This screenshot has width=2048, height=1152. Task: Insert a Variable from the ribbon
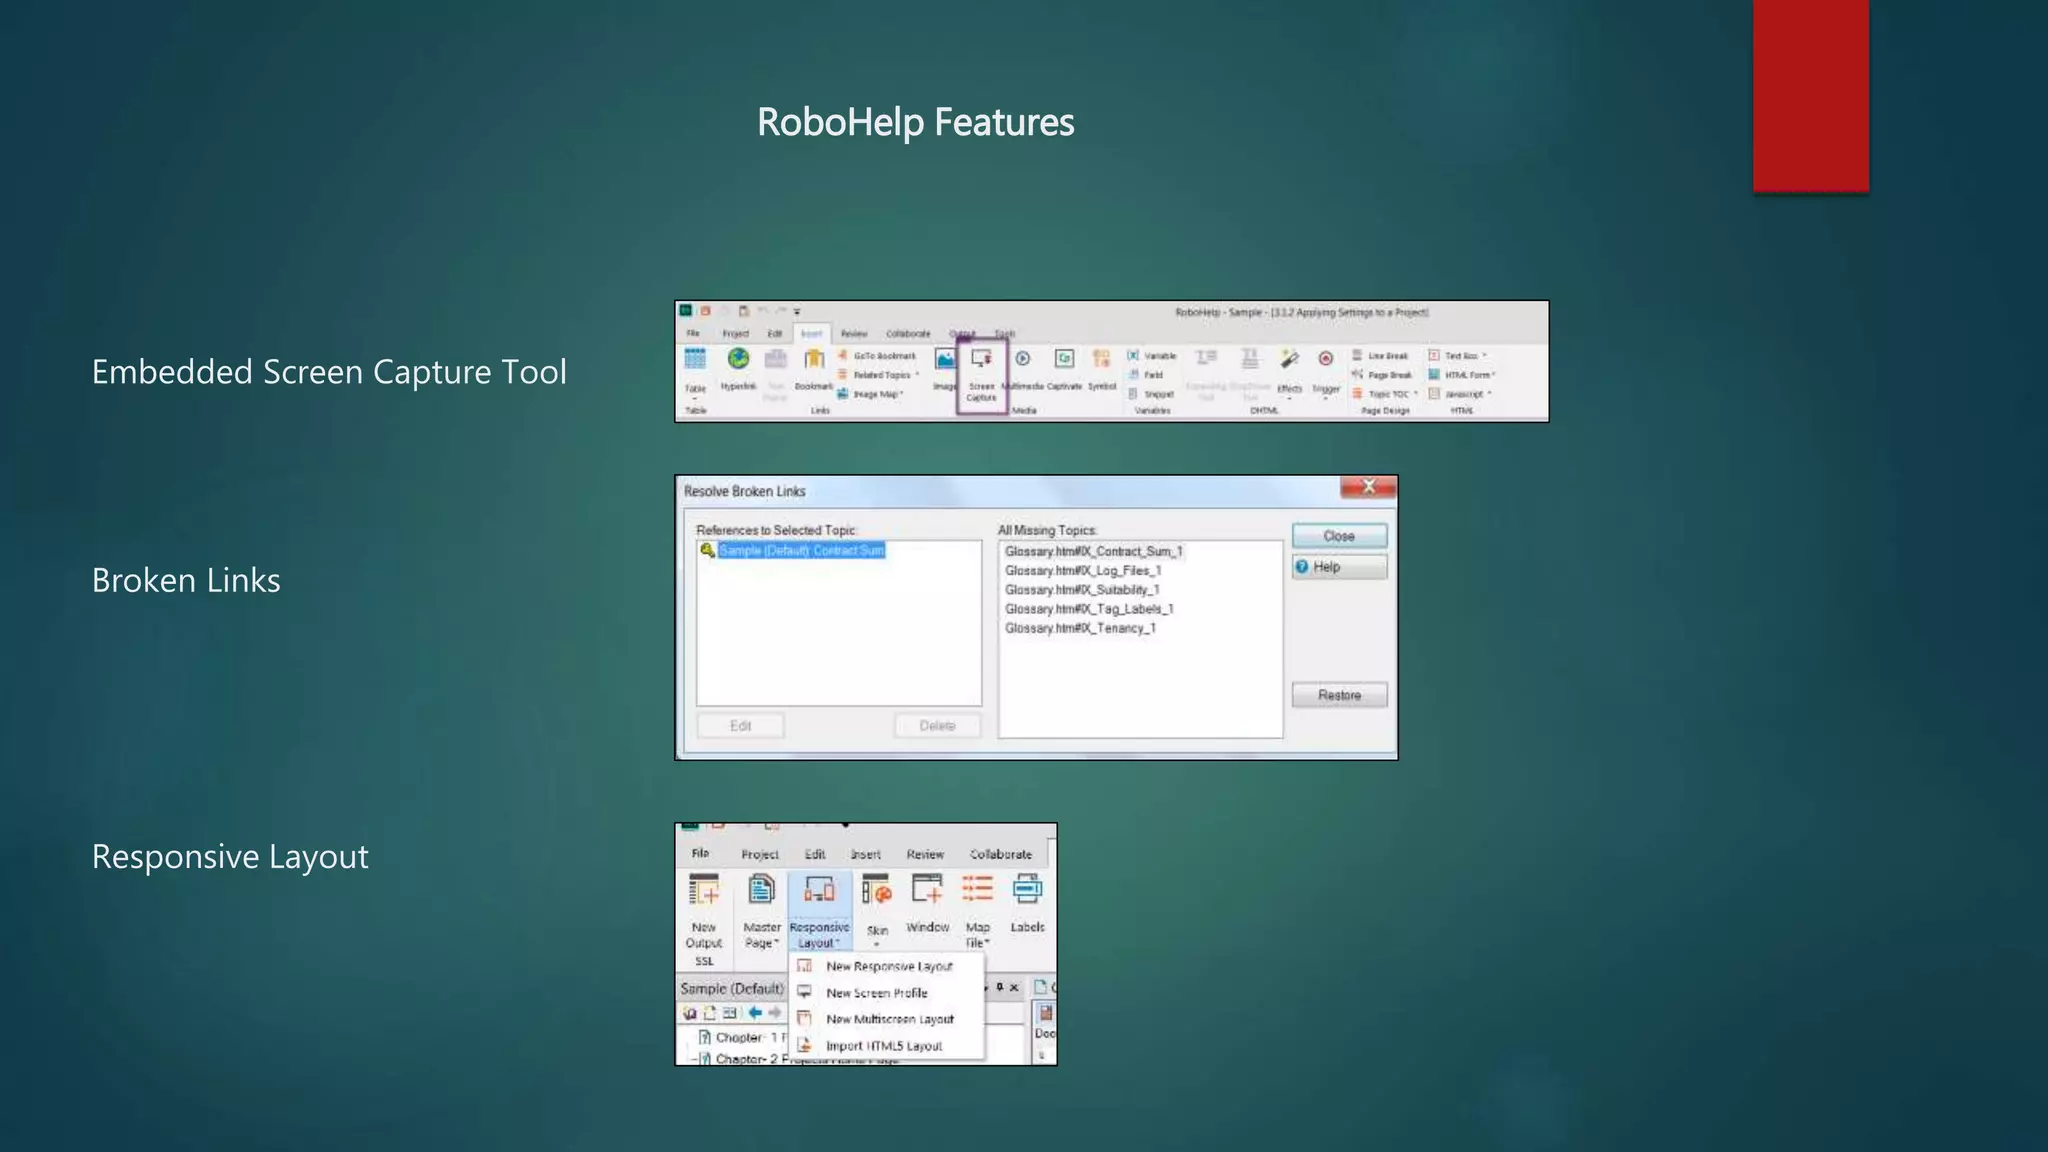click(1152, 356)
